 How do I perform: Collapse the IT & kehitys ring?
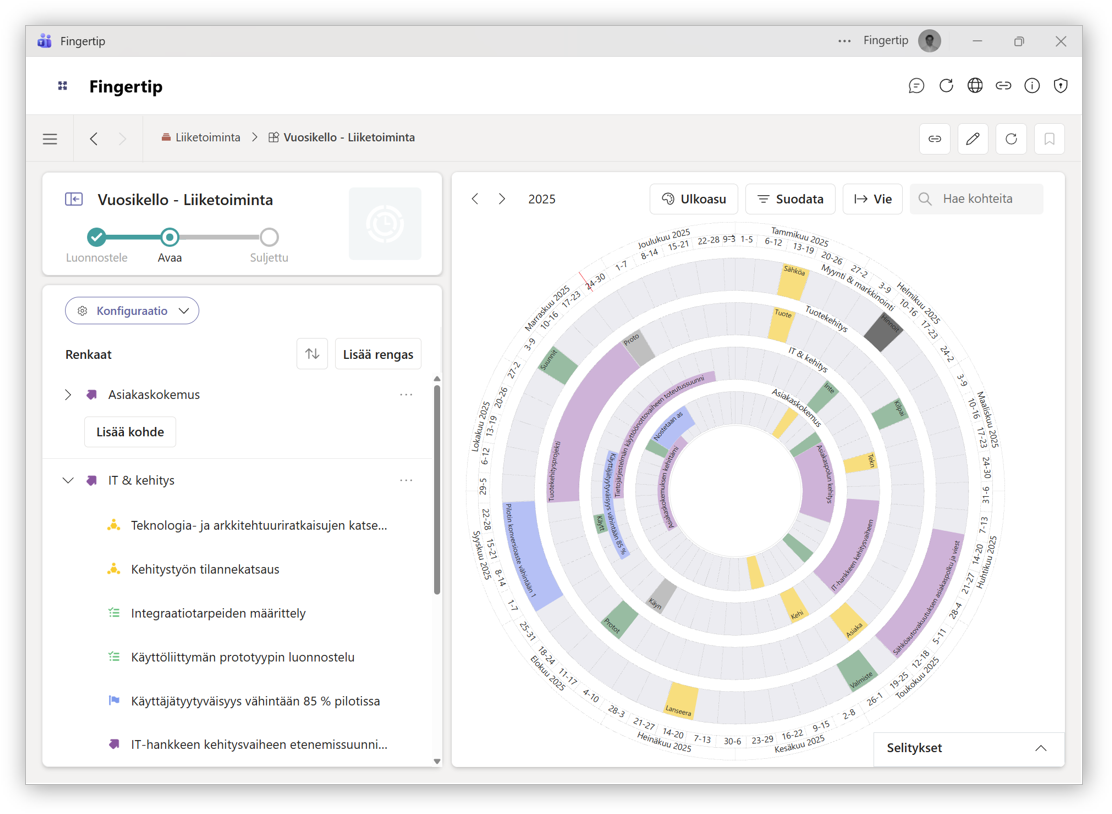click(x=68, y=481)
